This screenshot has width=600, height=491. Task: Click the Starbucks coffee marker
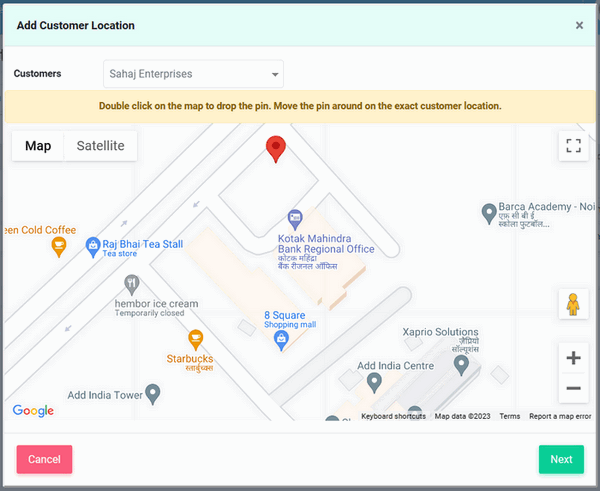(196, 340)
